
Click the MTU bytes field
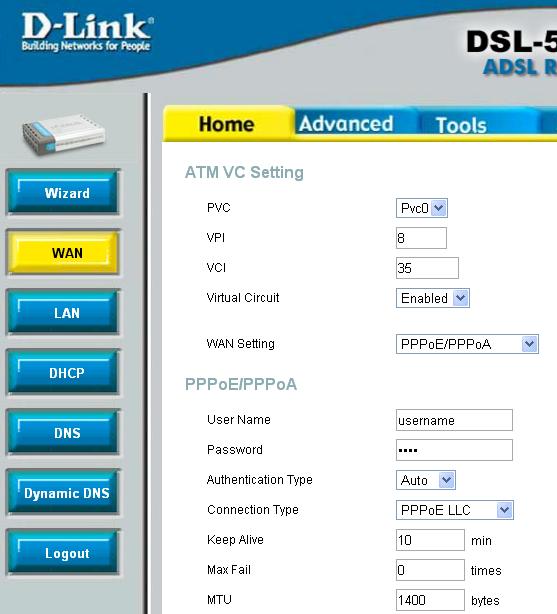click(430, 600)
